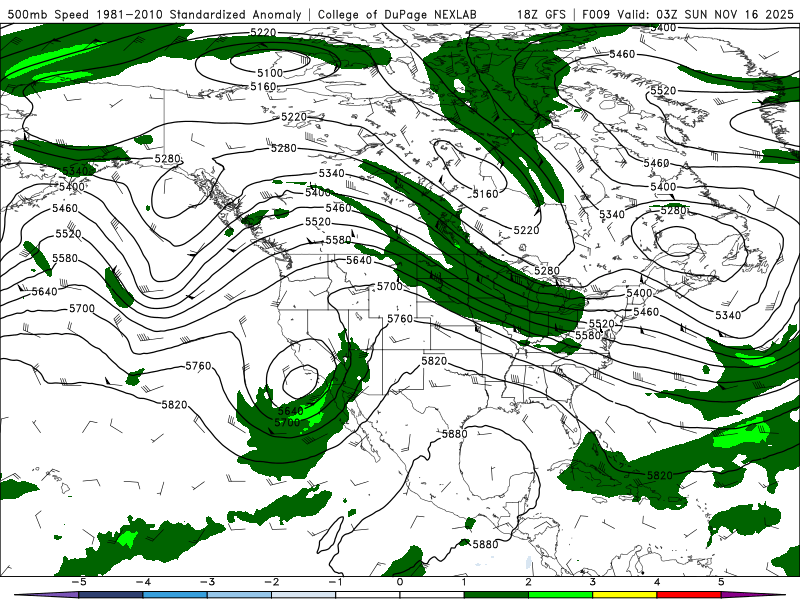
Task: Click the '5' colorbar tick label
Action: coord(721,582)
